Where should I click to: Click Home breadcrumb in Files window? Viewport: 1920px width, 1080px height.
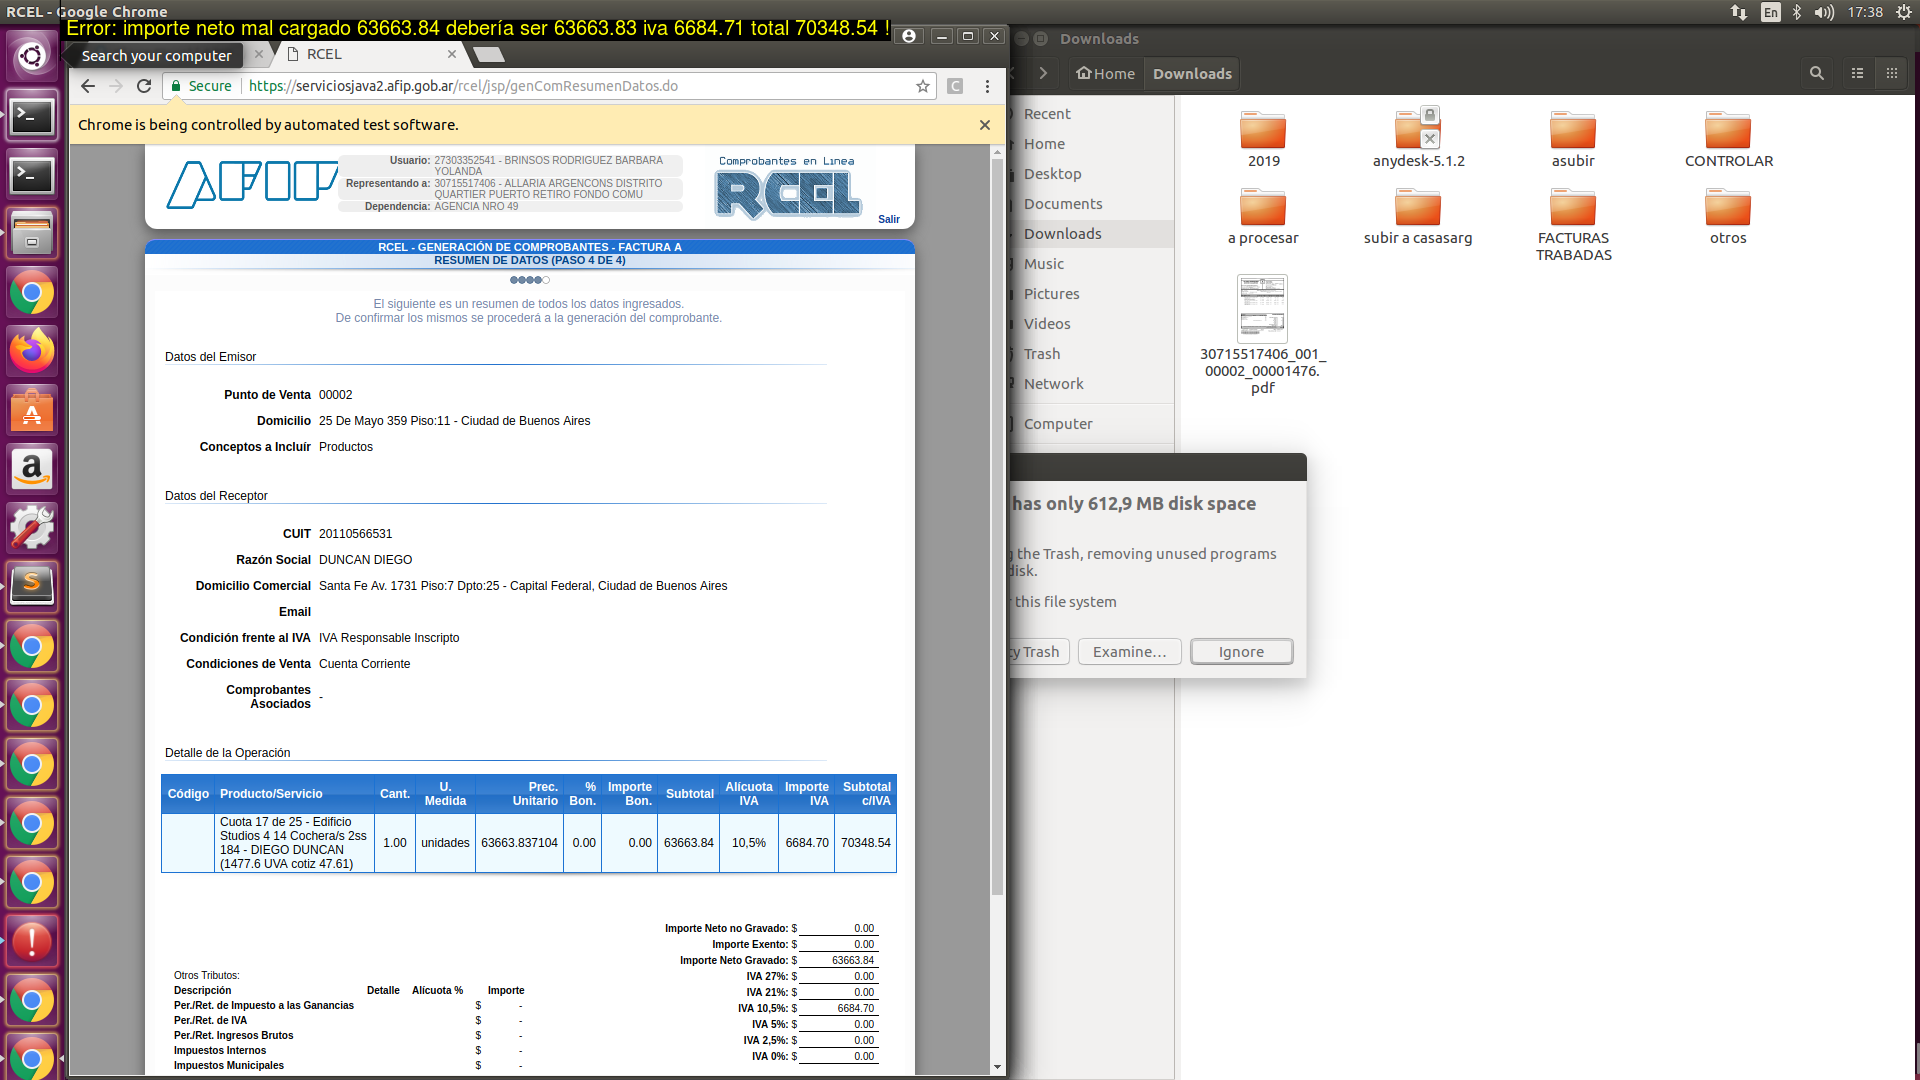[x=1105, y=73]
